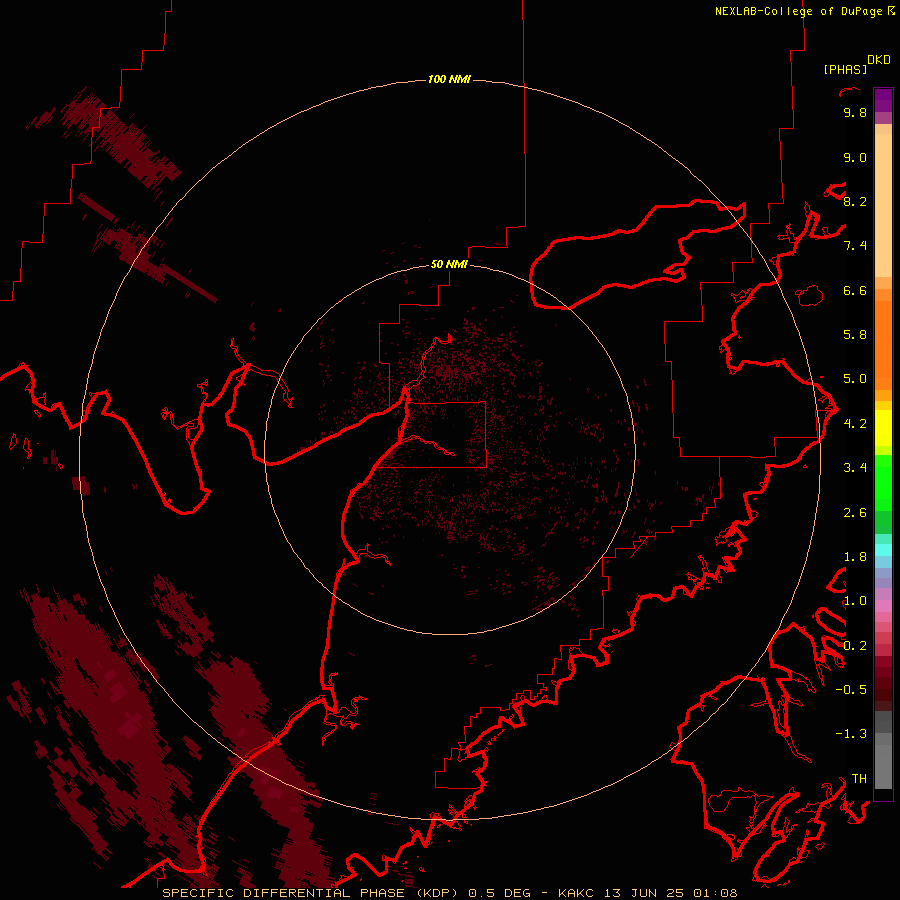The height and width of the screenshot is (900, 900).
Task: Click the 2.6 legend value
Action: point(855,513)
